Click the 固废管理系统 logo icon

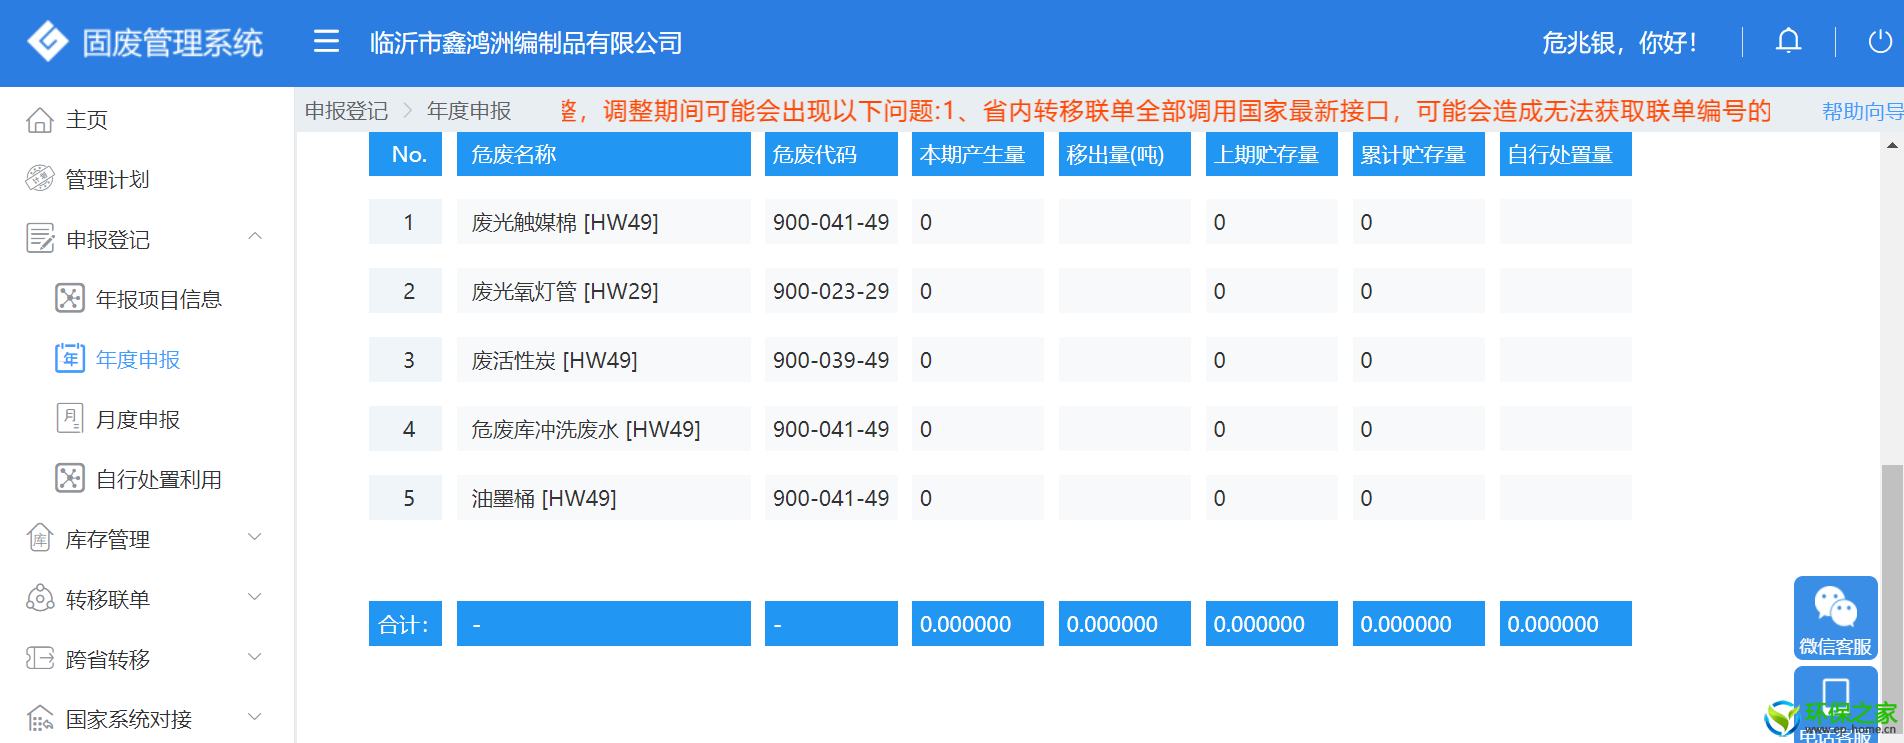[47, 42]
